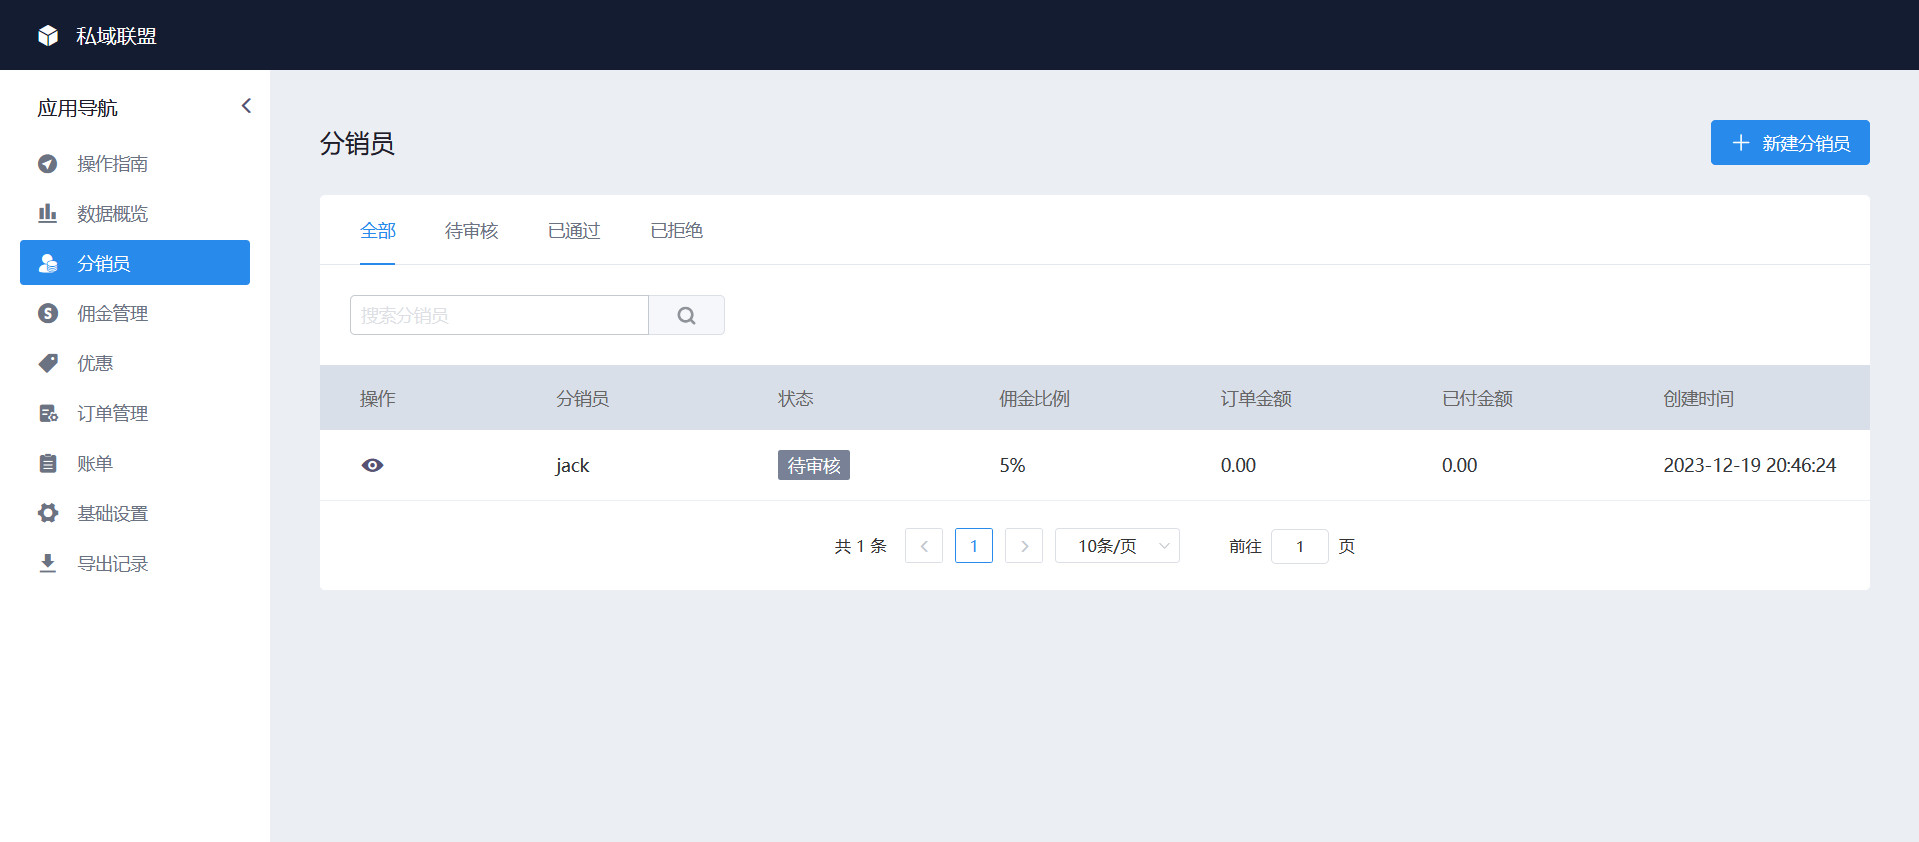Go to the next page with the arrow

[x=1024, y=546]
